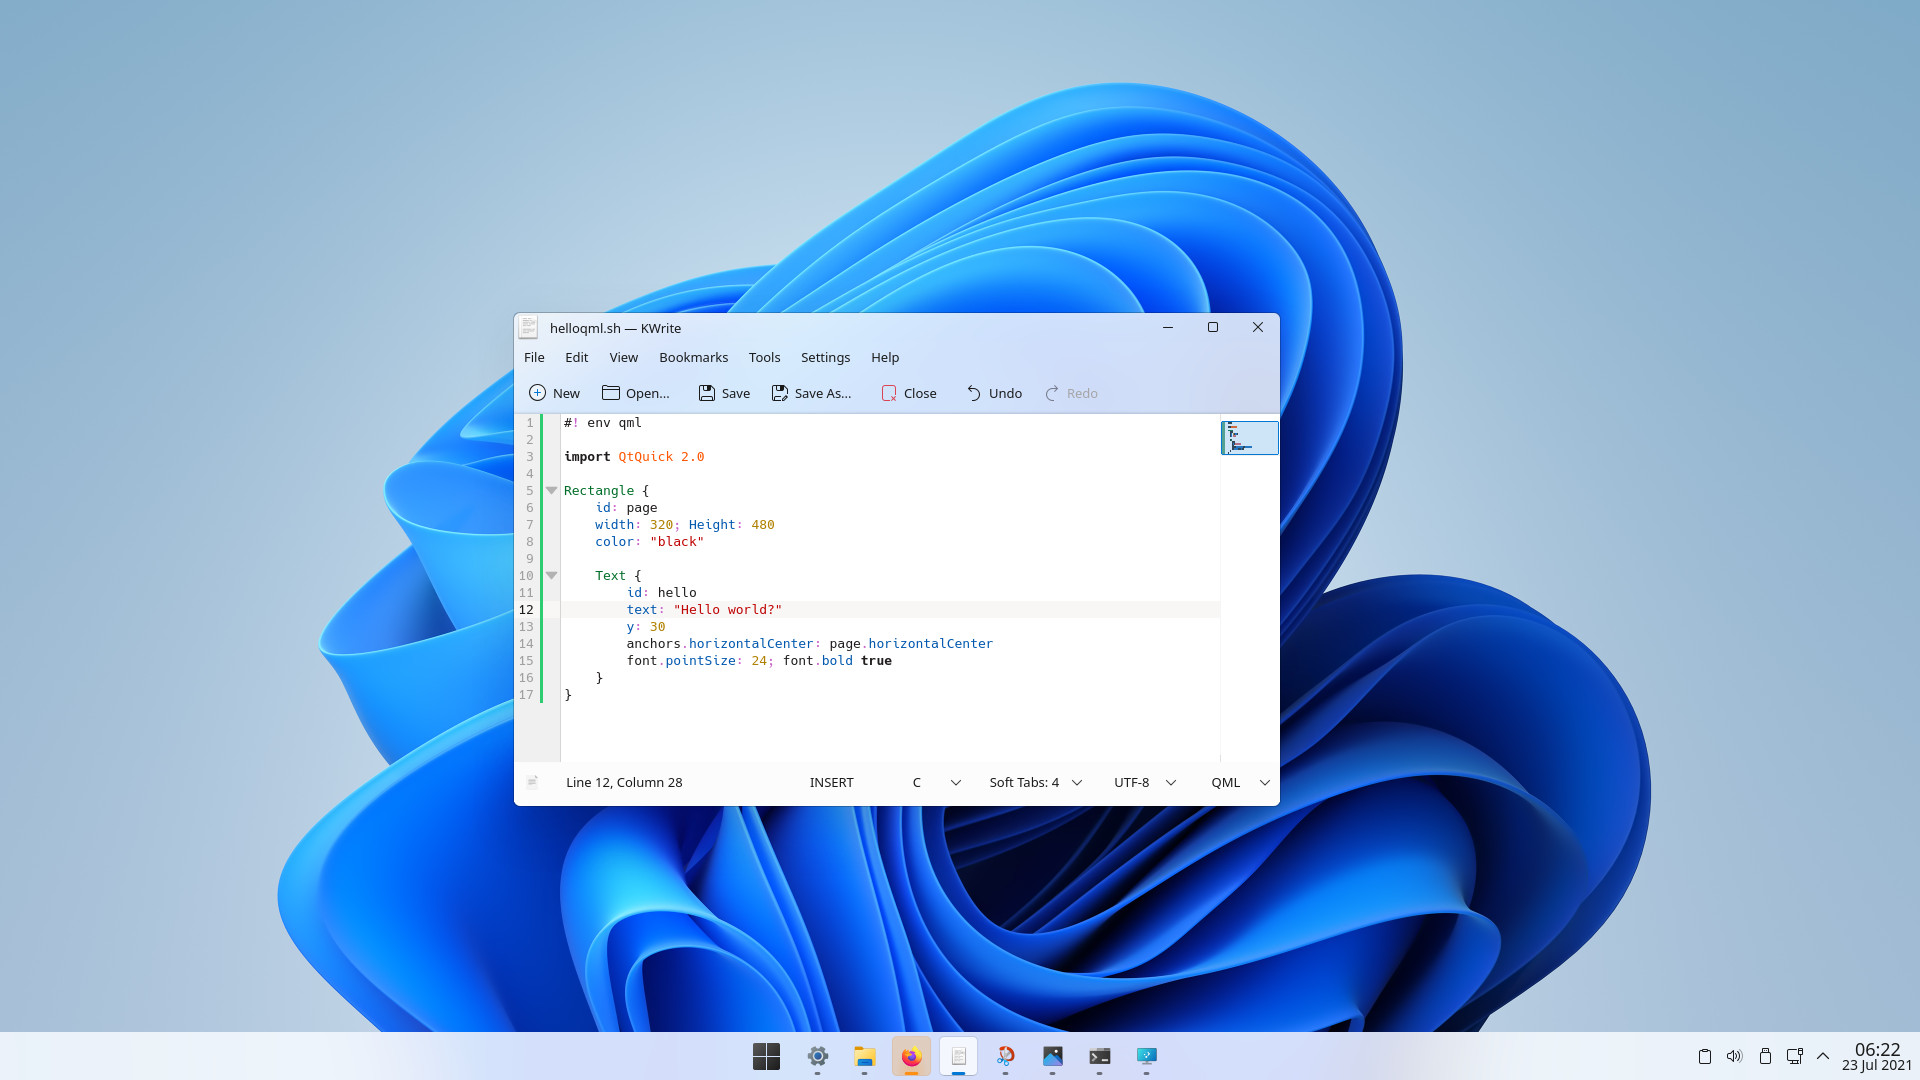Open the clipboard tray icon
1920x1080 pixels.
(x=1705, y=1056)
